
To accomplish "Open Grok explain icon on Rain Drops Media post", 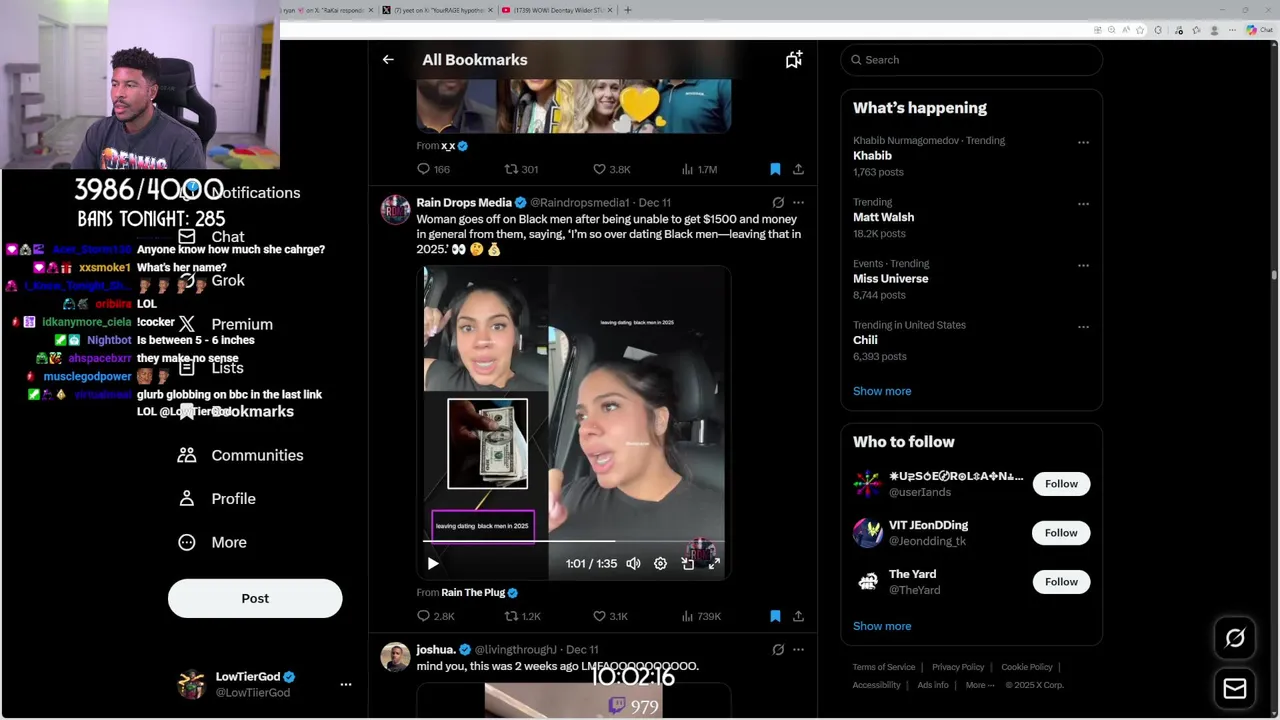I will tap(778, 202).
